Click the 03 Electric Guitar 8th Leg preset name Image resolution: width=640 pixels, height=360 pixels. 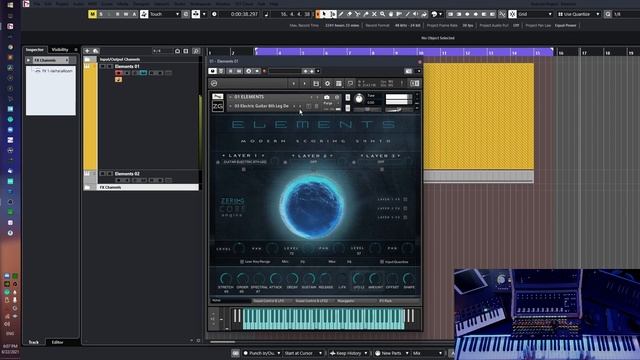tap(261, 106)
